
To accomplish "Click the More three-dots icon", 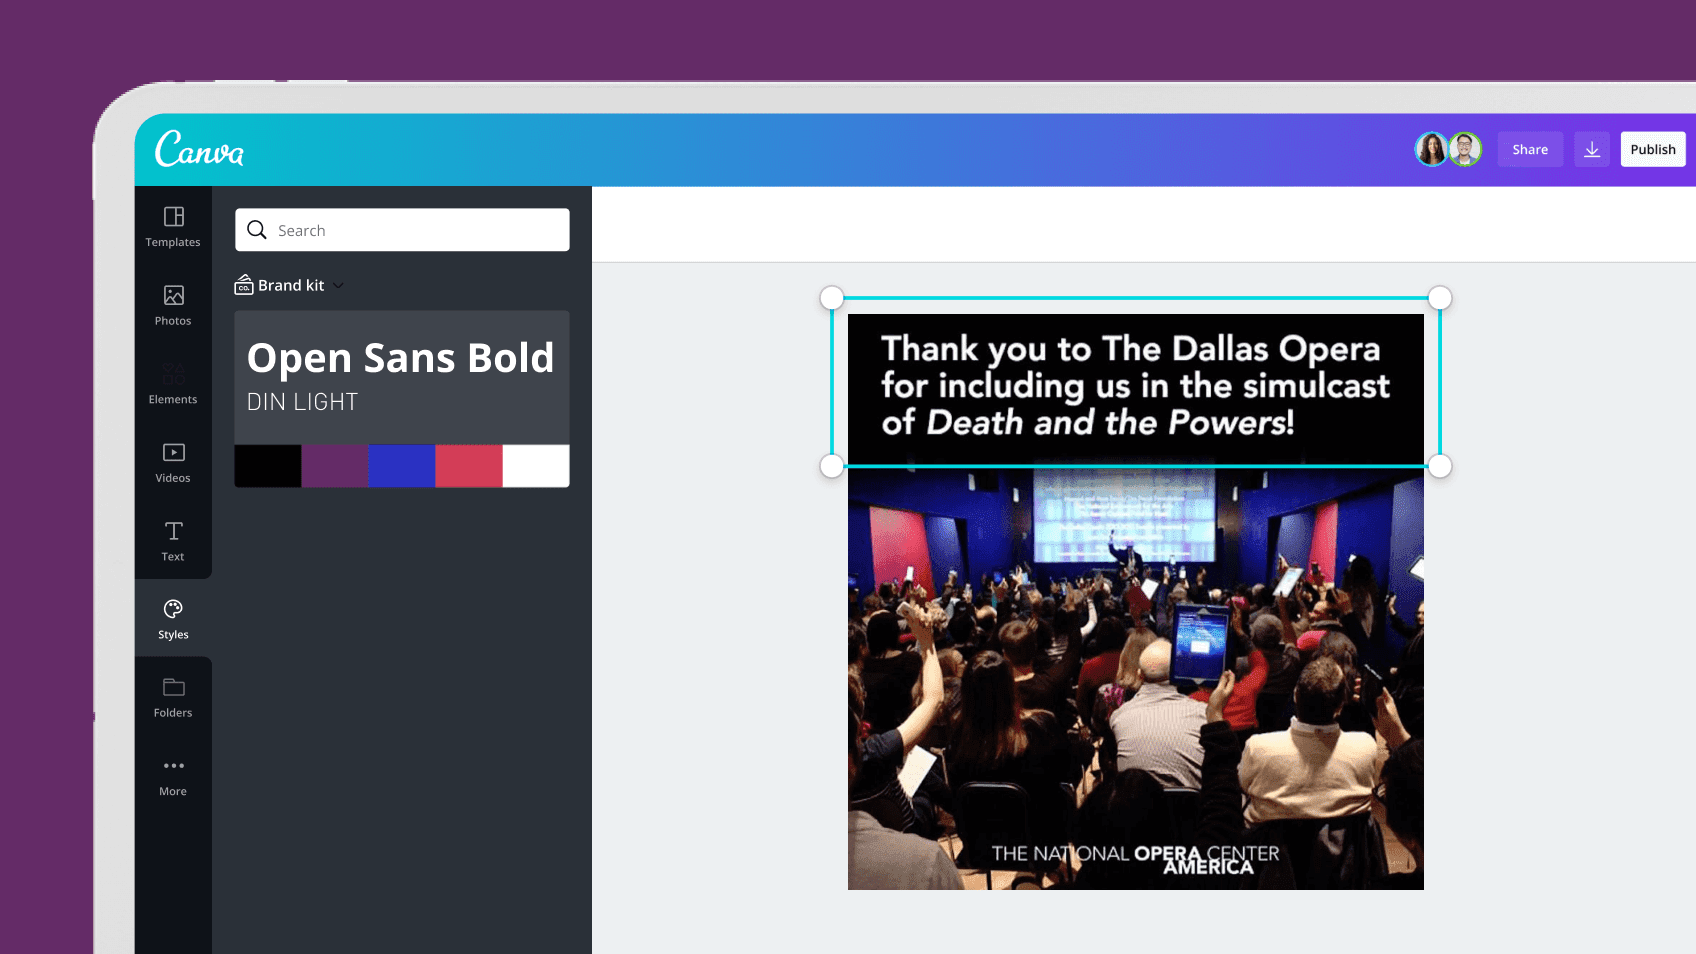I will pyautogui.click(x=173, y=766).
